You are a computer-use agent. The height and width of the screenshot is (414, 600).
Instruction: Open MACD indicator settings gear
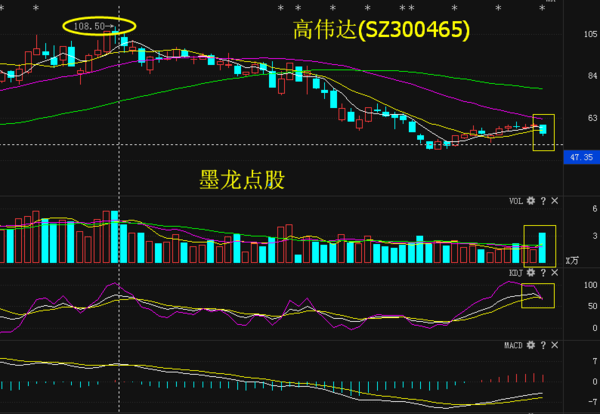[531, 344]
